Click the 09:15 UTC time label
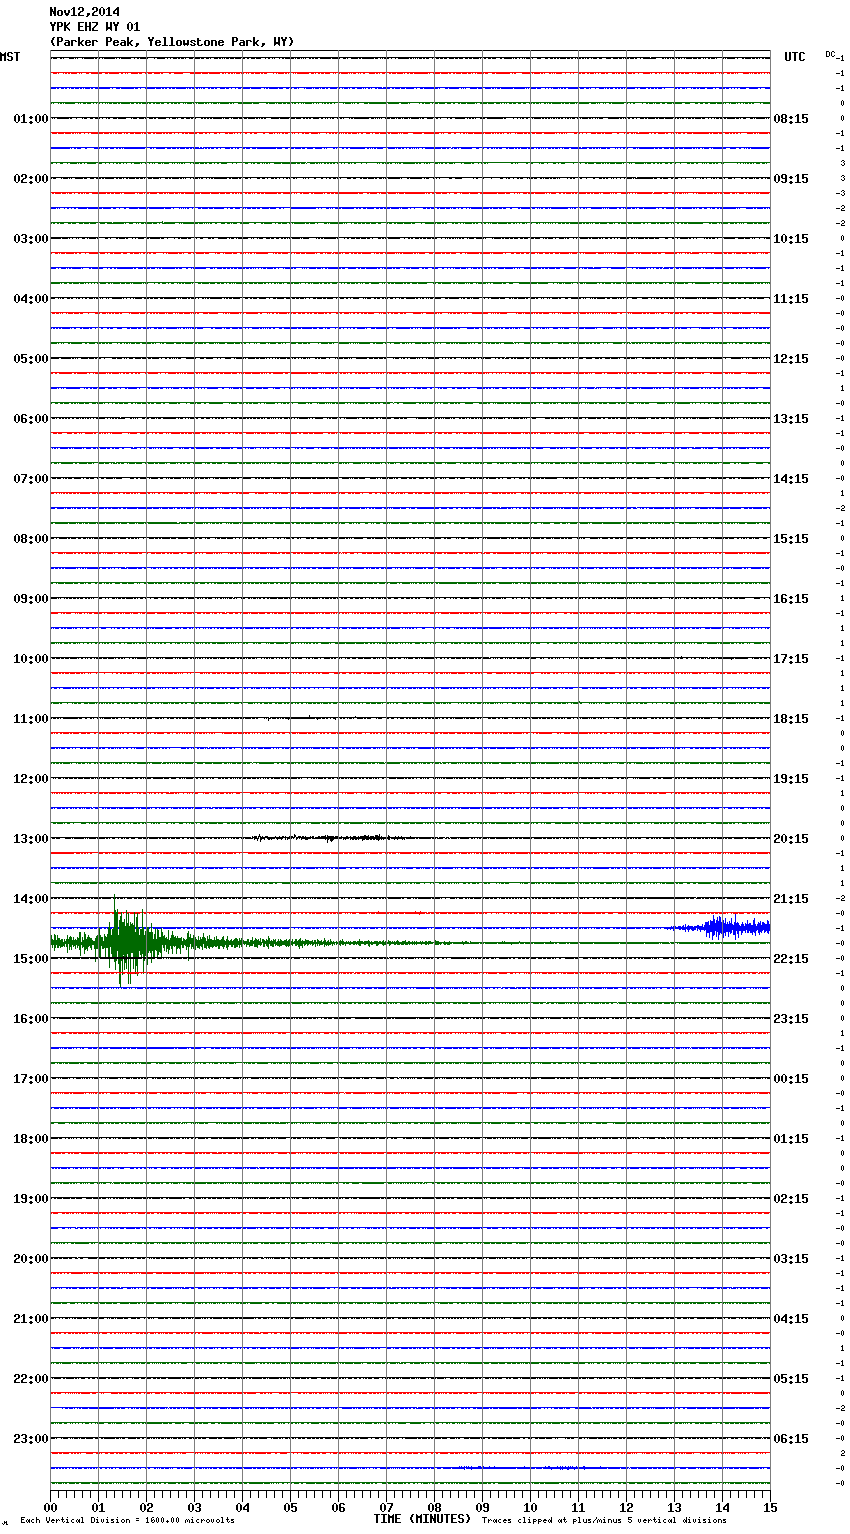The height and width of the screenshot is (1534, 850). click(x=791, y=179)
